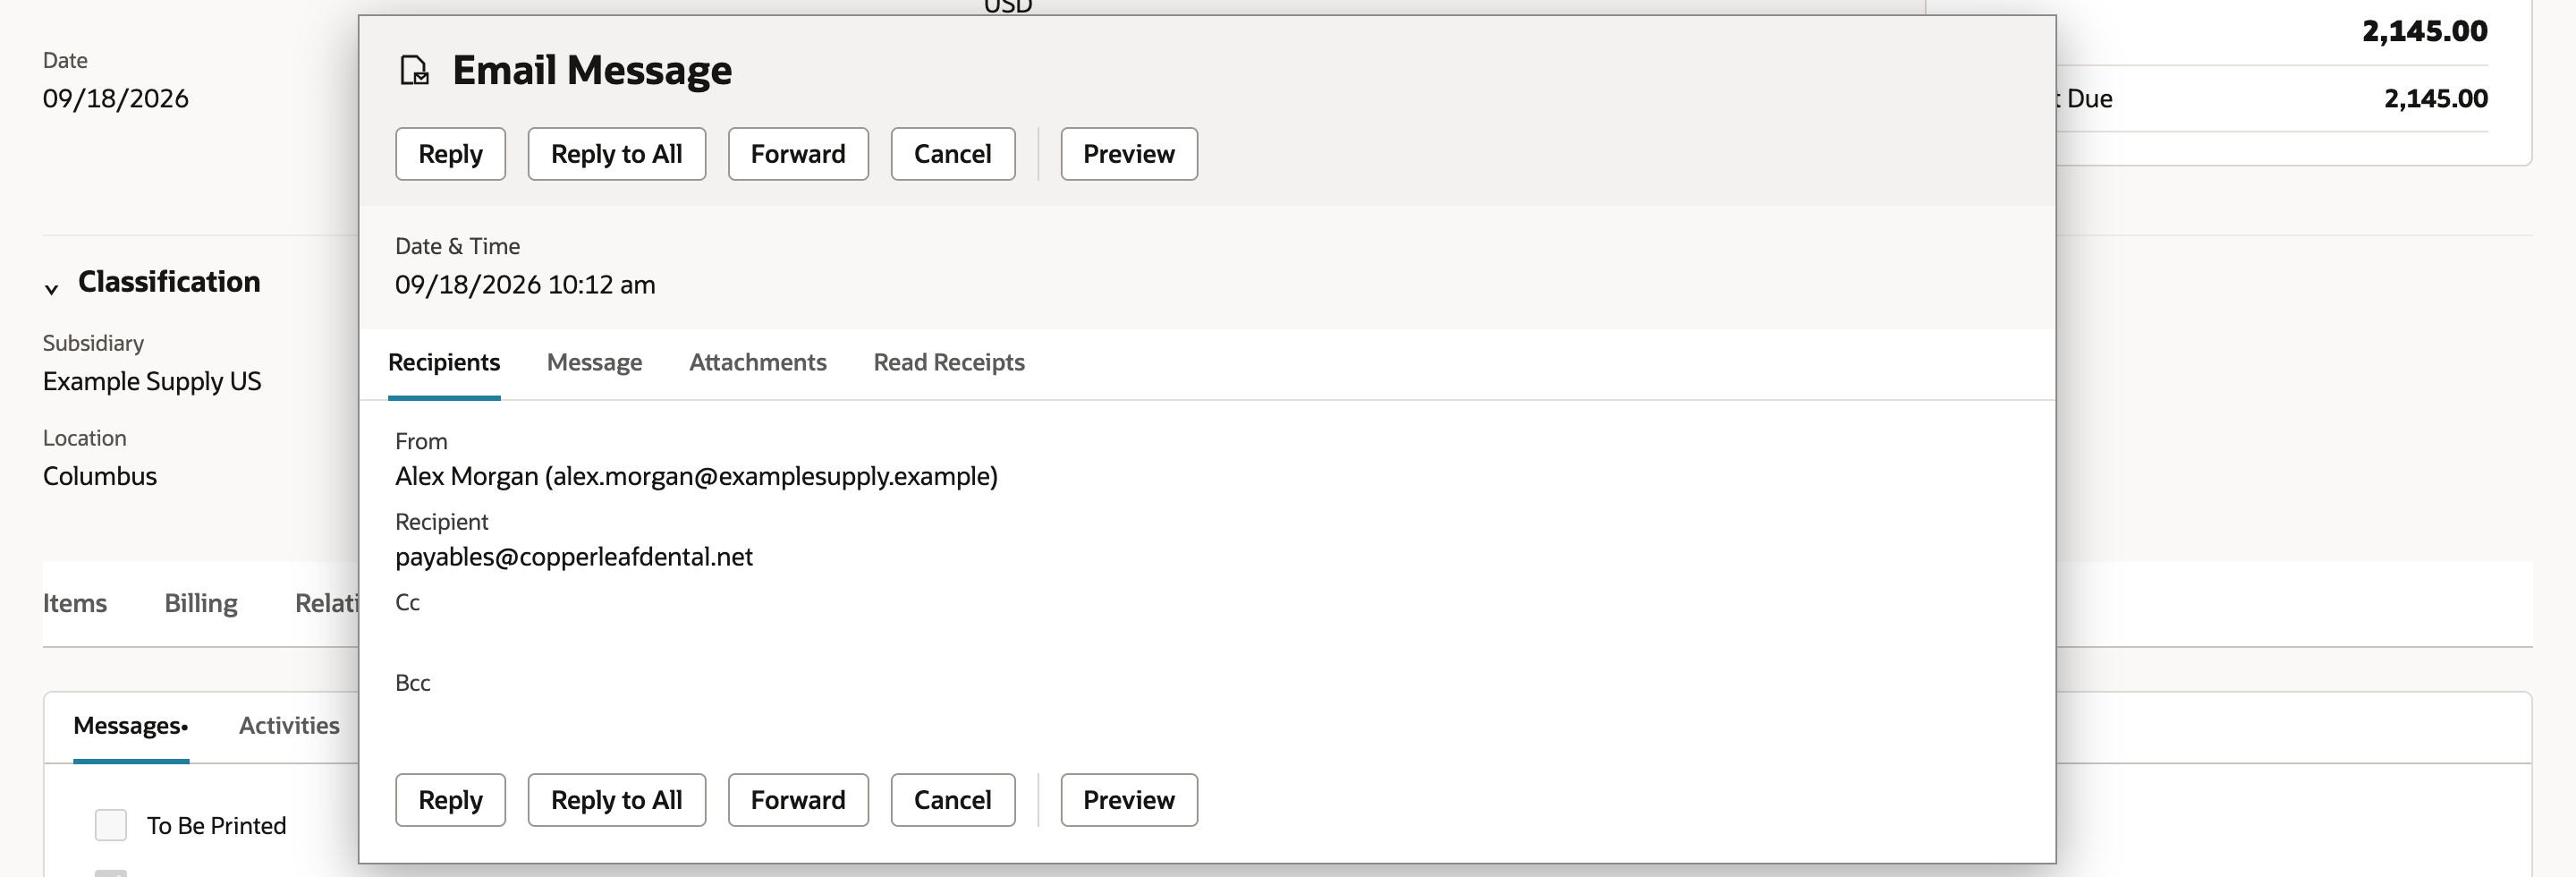Click the Columbus location value
The image size is (2576, 877).
(100, 476)
